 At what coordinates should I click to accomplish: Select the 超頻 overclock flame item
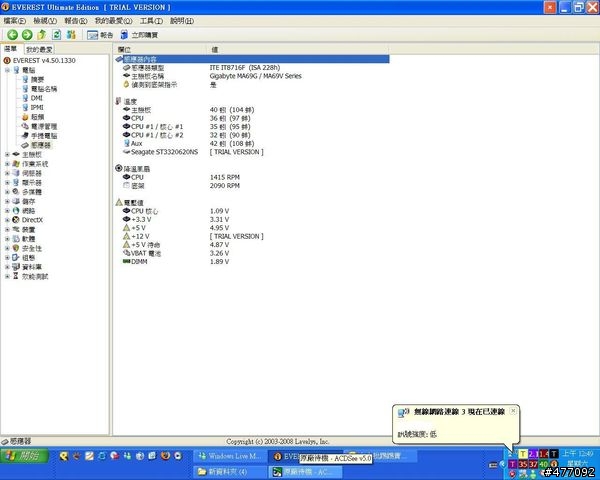(x=38, y=117)
